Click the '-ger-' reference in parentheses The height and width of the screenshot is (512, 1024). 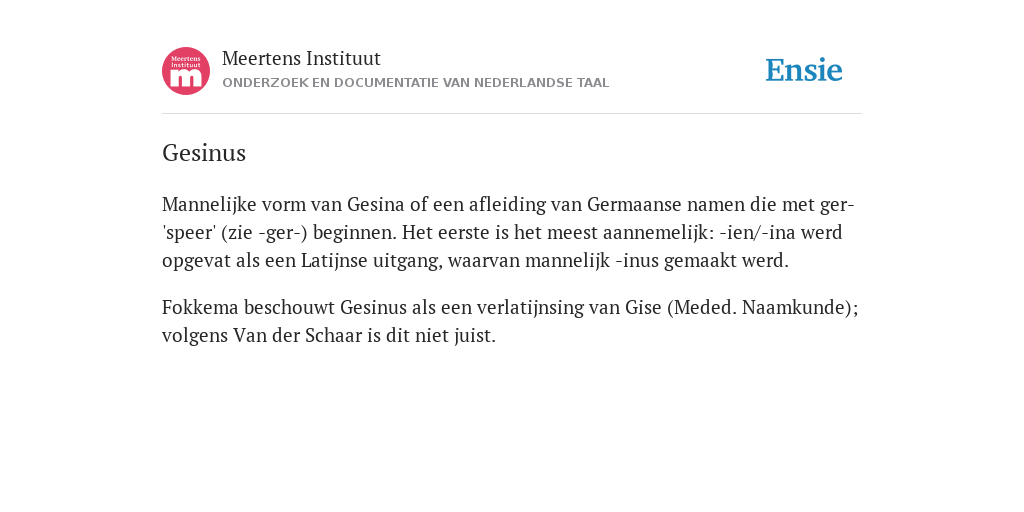pyautogui.click(x=283, y=232)
